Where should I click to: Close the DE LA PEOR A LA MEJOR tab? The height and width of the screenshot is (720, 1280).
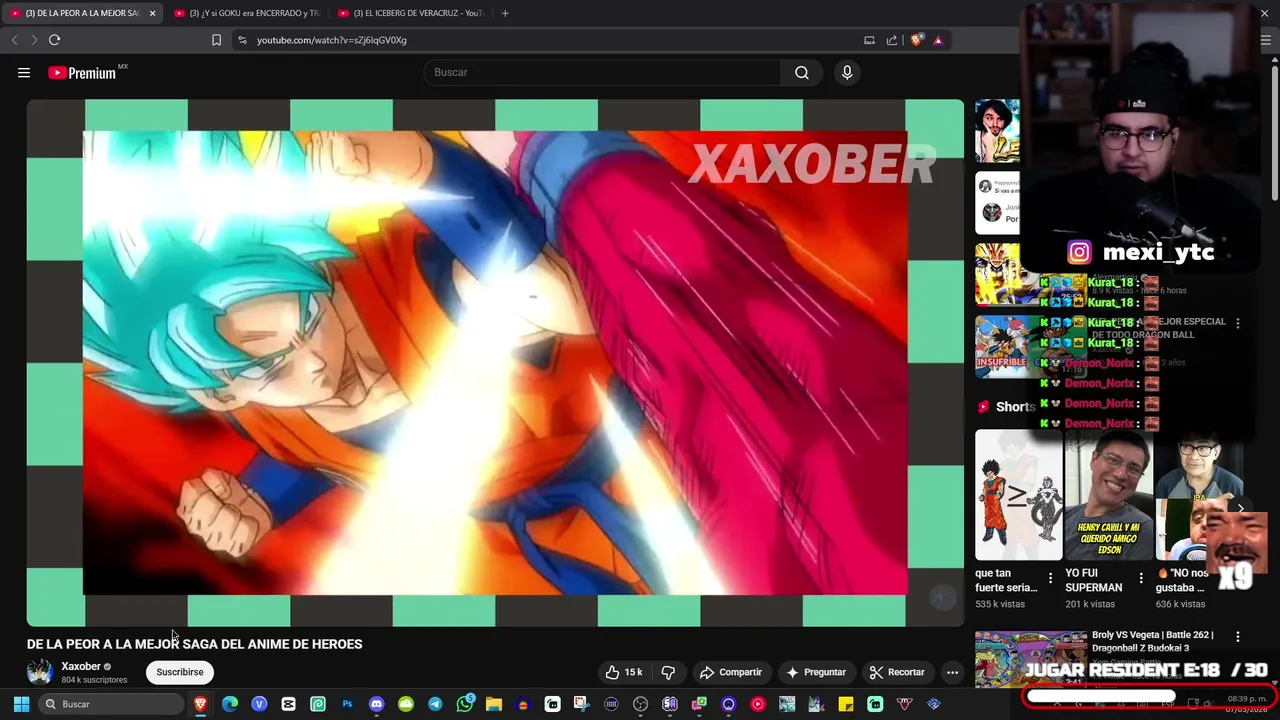pyautogui.click(x=153, y=13)
